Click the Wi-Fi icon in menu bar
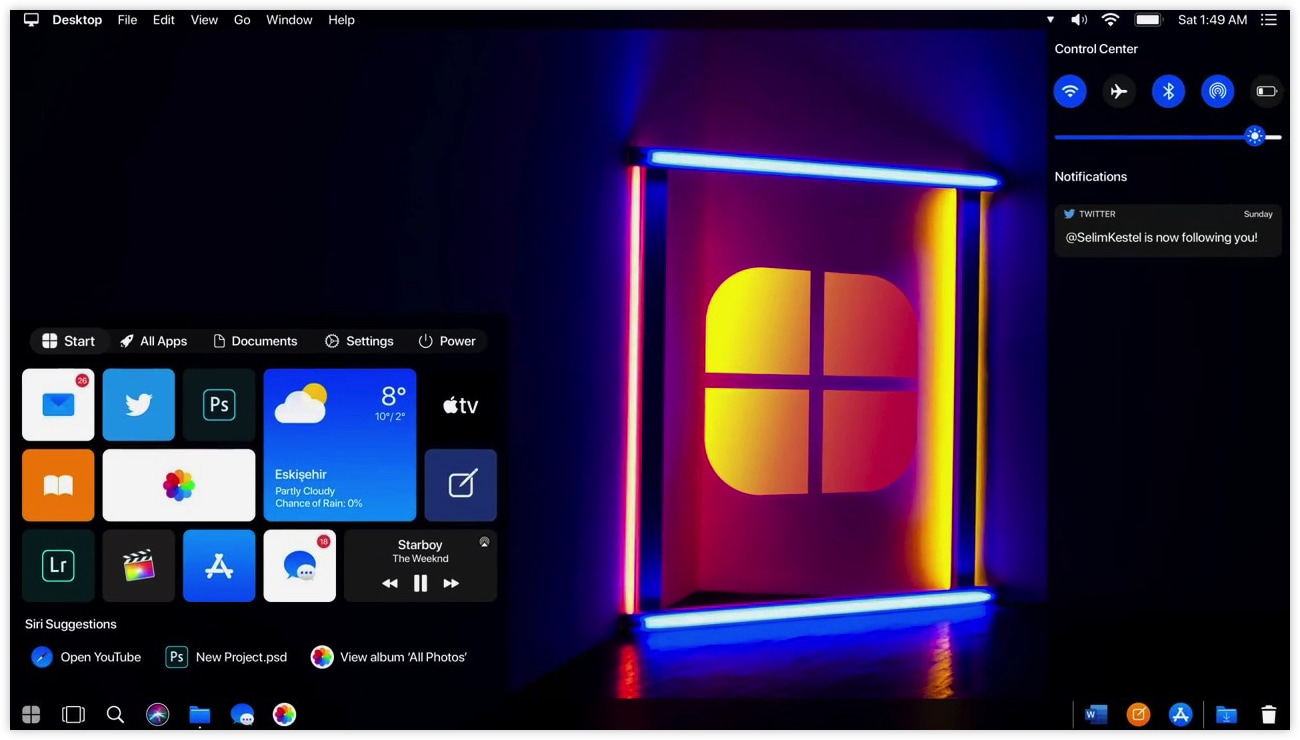The height and width of the screenshot is (740, 1300). coord(1110,20)
